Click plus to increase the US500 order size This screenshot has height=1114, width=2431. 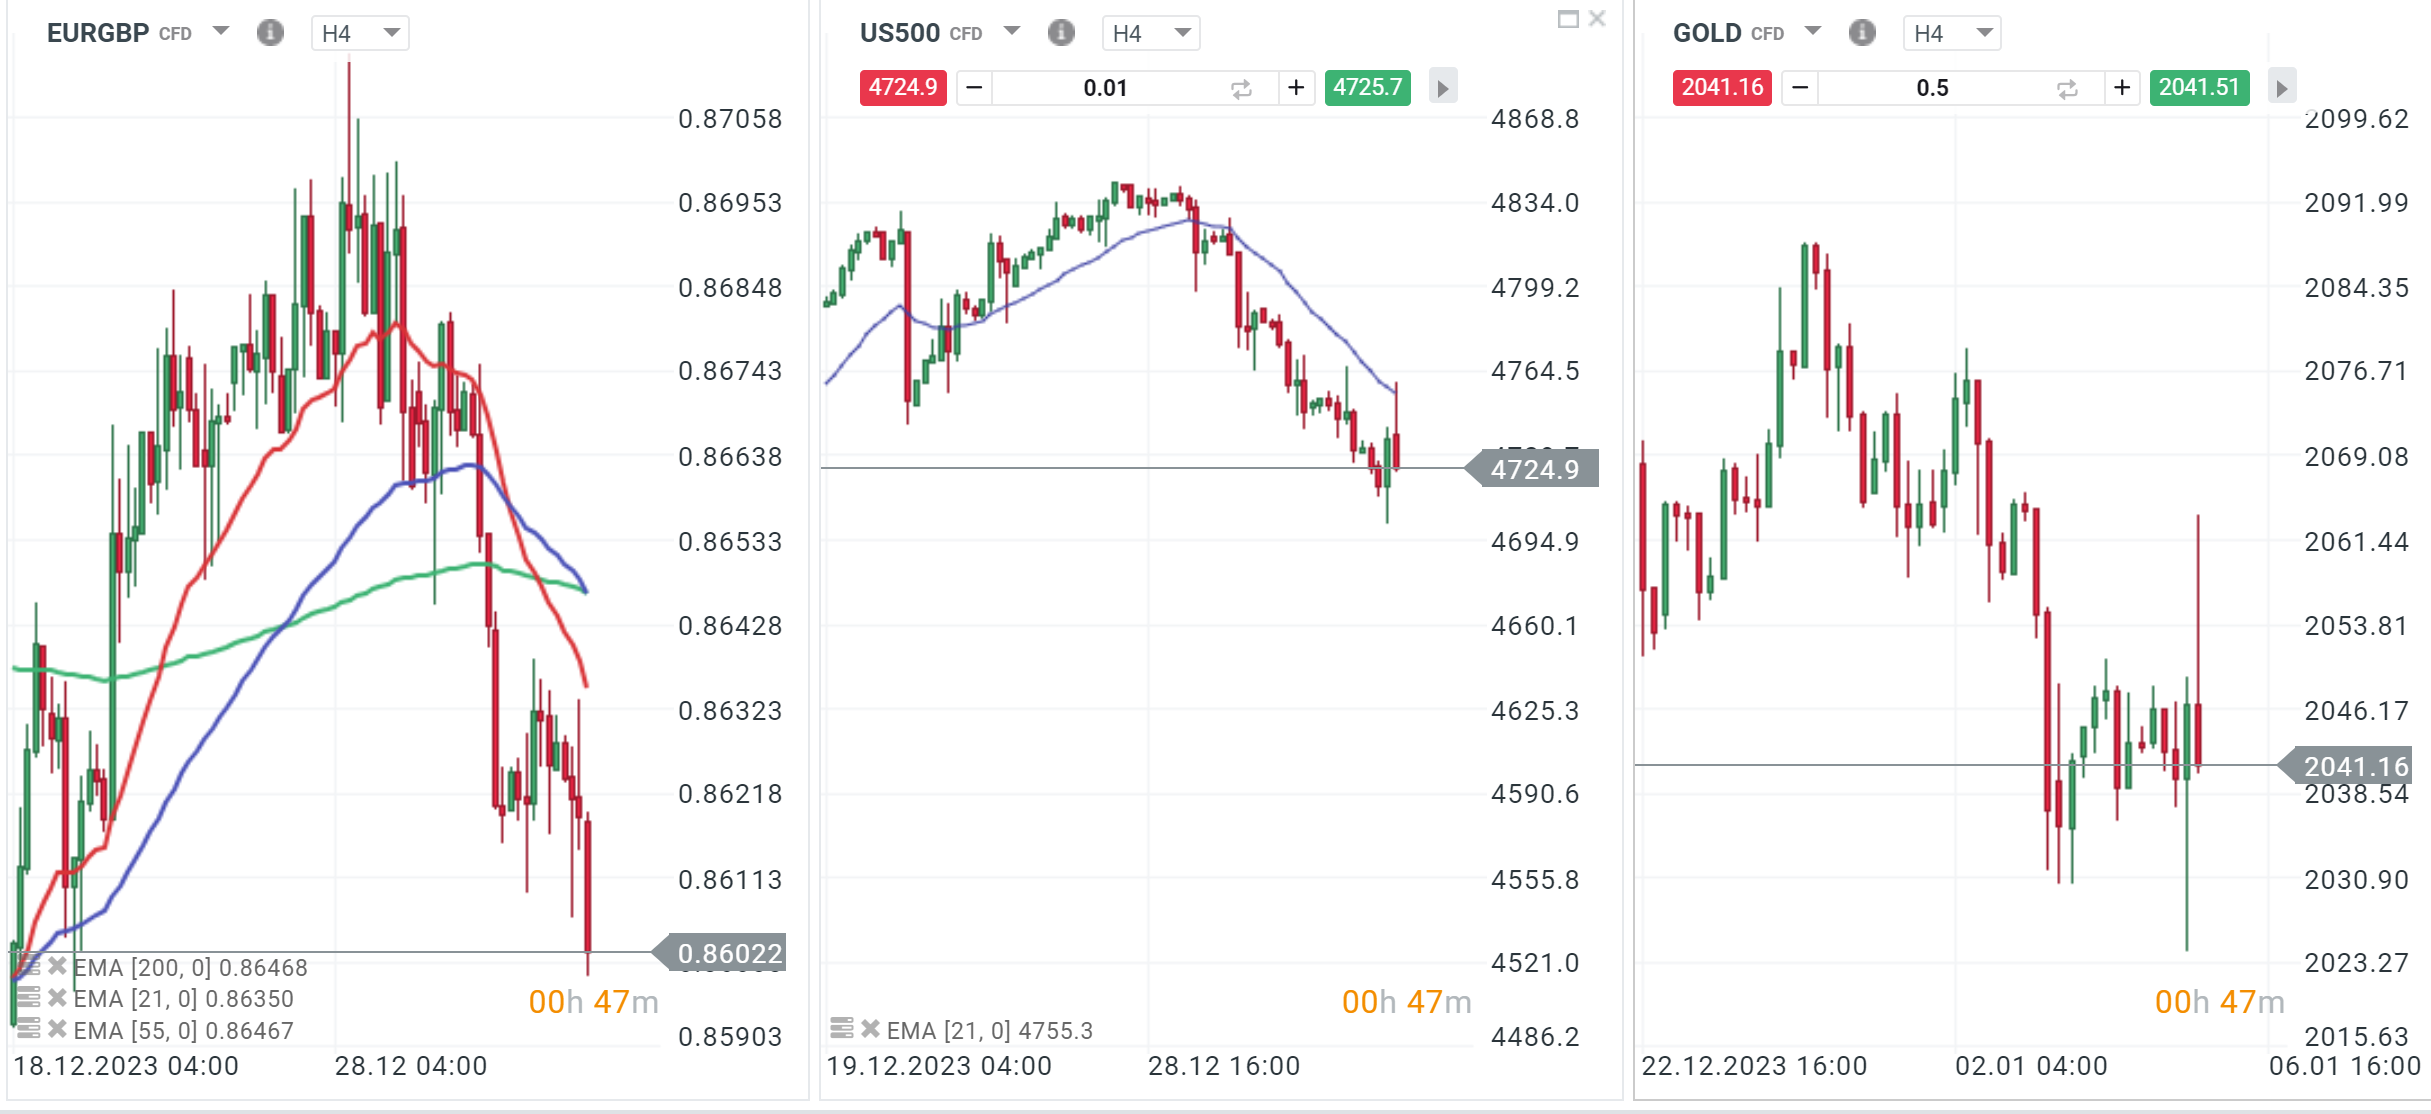tap(1296, 88)
